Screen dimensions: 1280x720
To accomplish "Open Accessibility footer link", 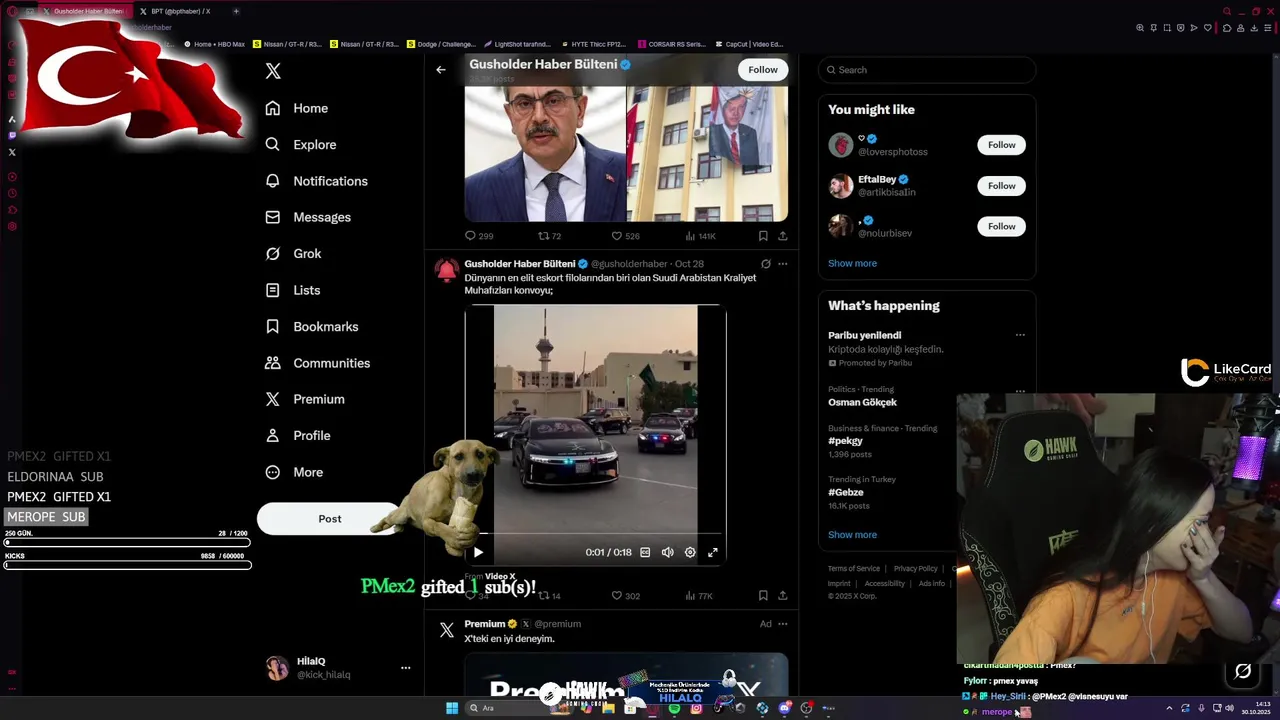I will [884, 583].
